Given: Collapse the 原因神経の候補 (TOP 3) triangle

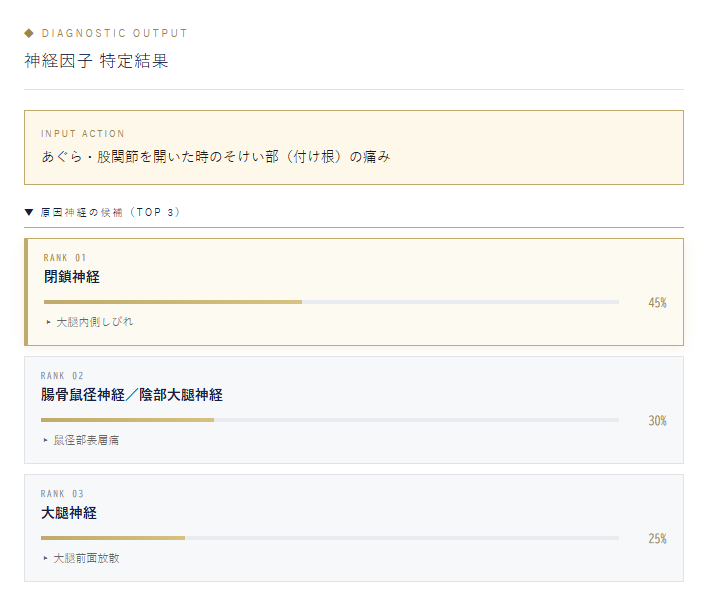Looking at the screenshot, I should 29,212.
